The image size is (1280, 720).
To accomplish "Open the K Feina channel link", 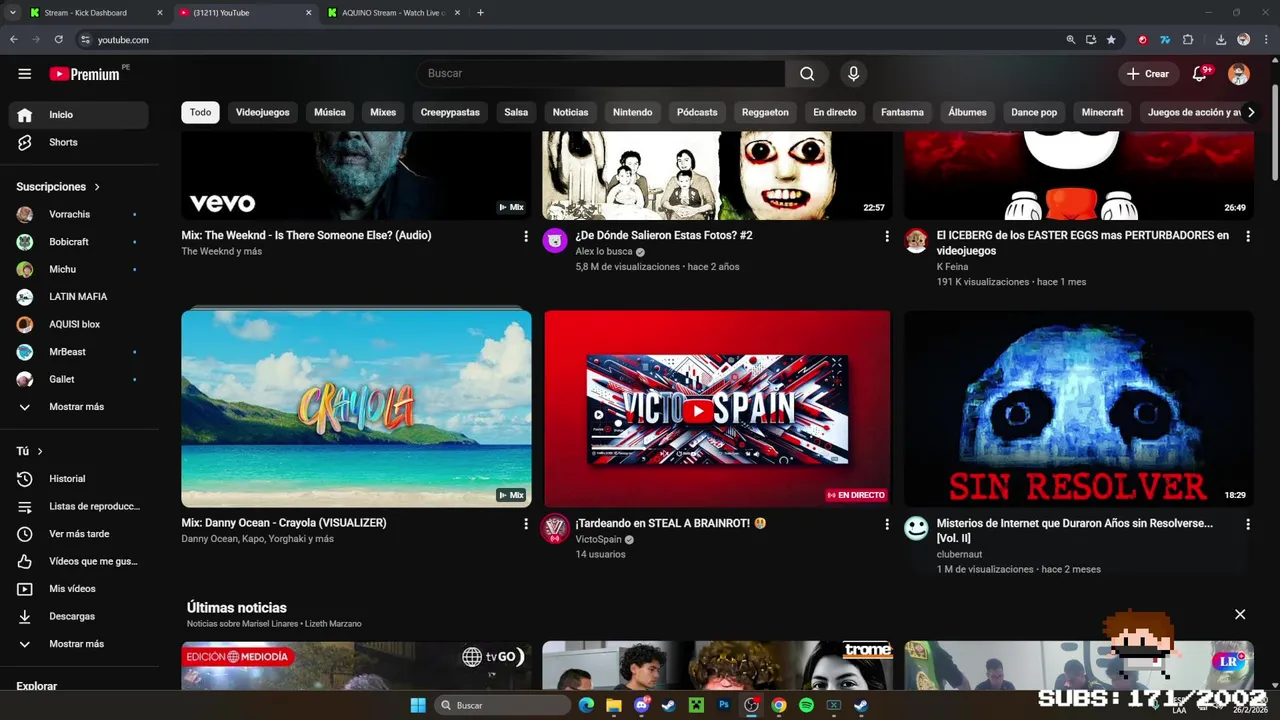I will point(952,267).
